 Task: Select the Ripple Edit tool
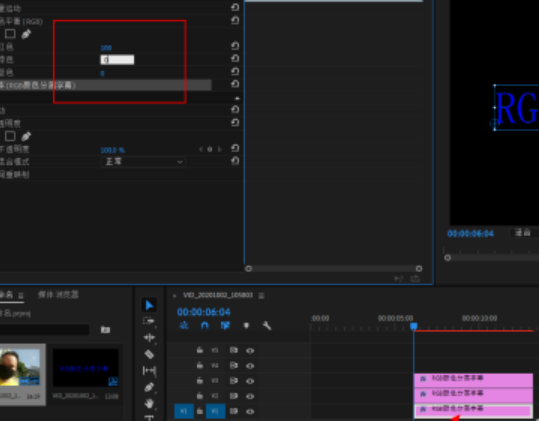click(149, 337)
